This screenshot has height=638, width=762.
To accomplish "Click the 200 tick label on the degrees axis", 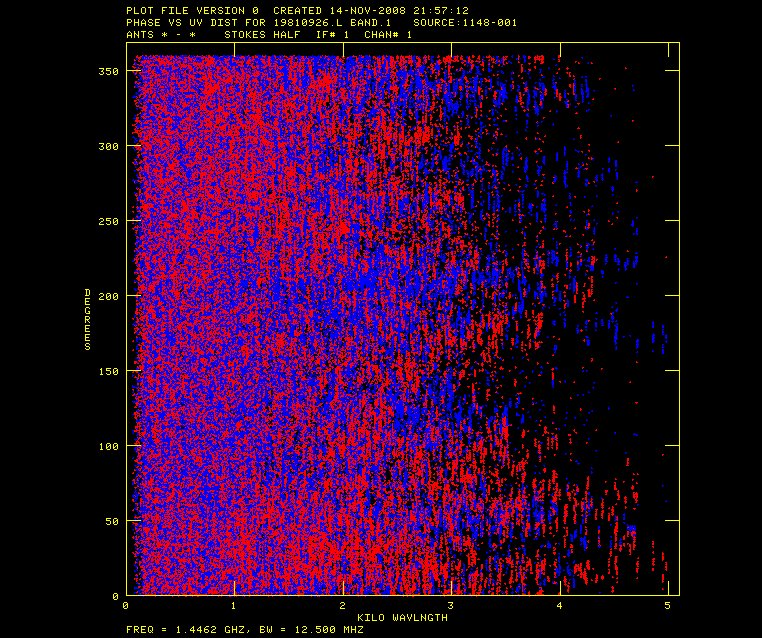I will point(108,296).
